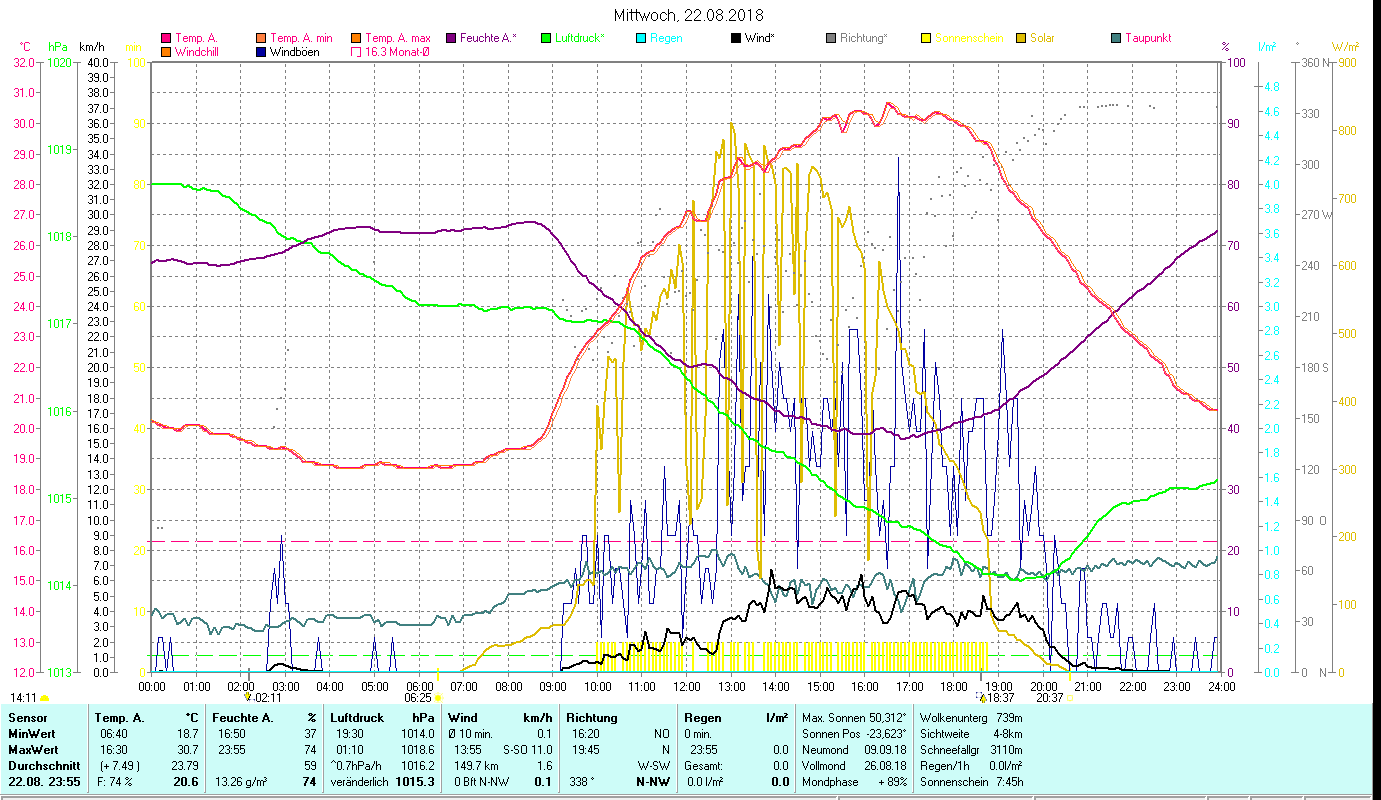
Task: Click the dark blue Windböen swatch
Action: click(x=262, y=51)
